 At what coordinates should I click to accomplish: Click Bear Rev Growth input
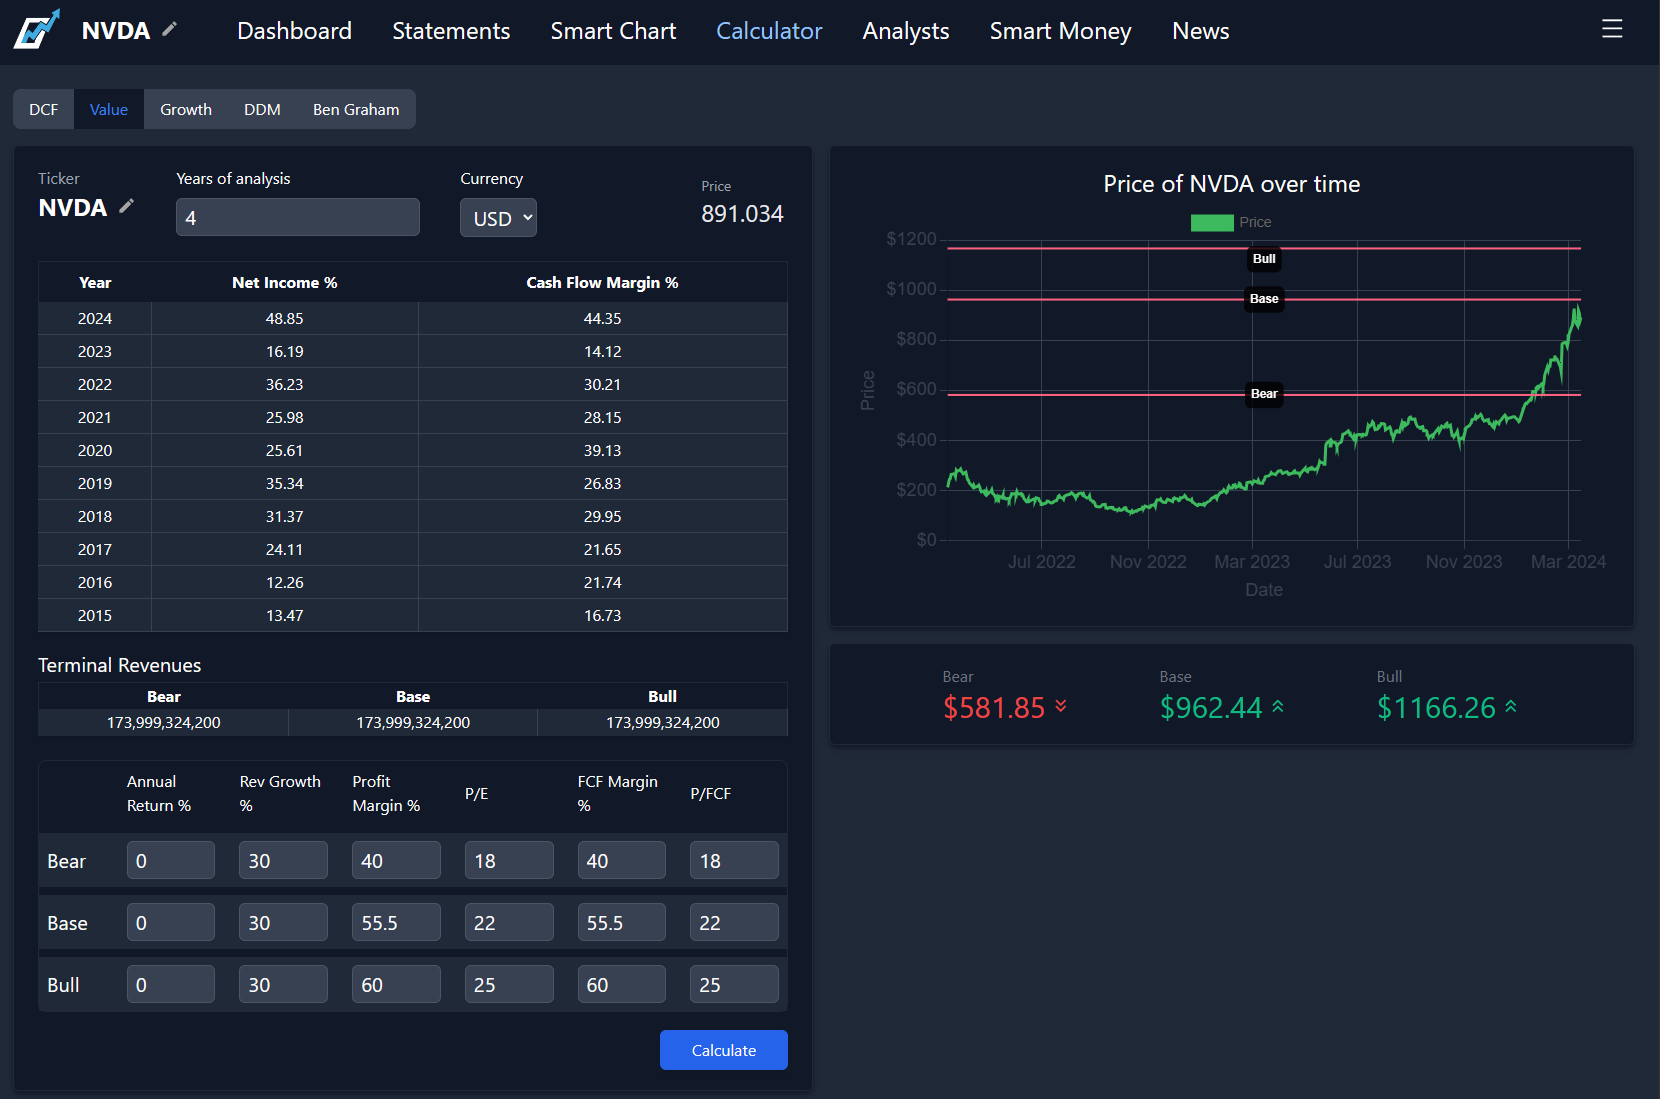coord(283,860)
